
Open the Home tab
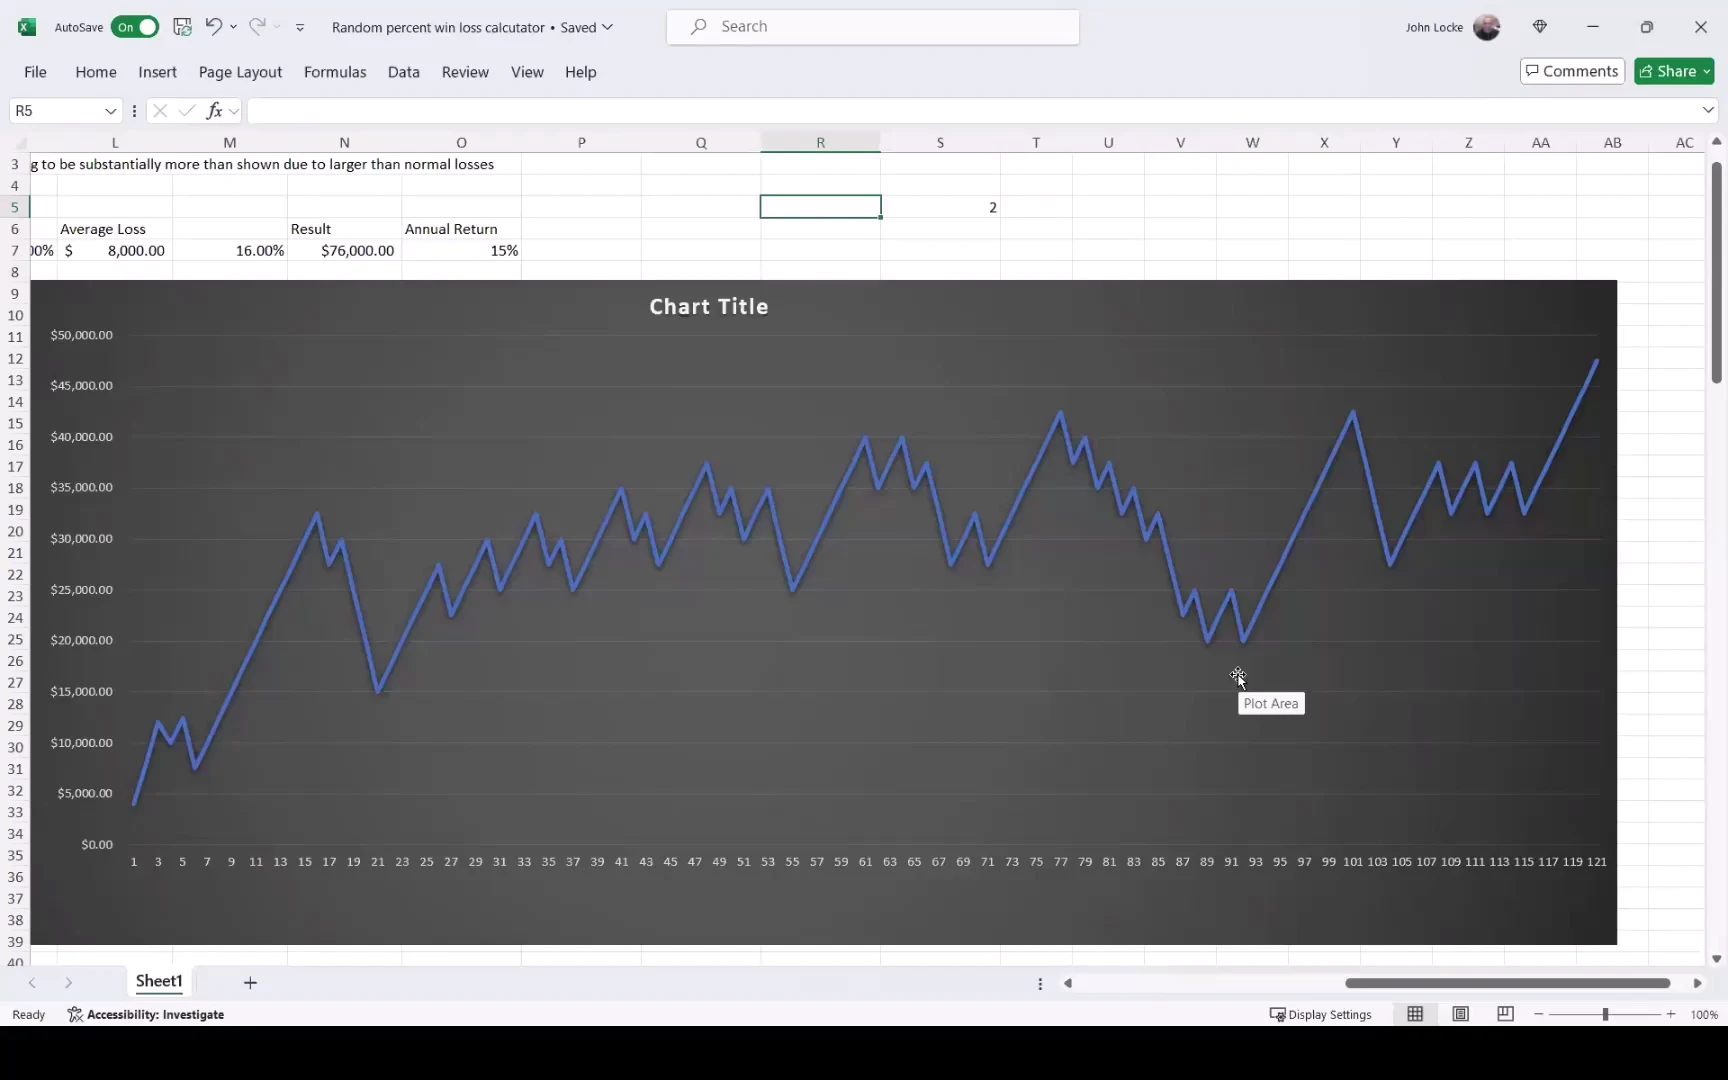click(x=96, y=72)
